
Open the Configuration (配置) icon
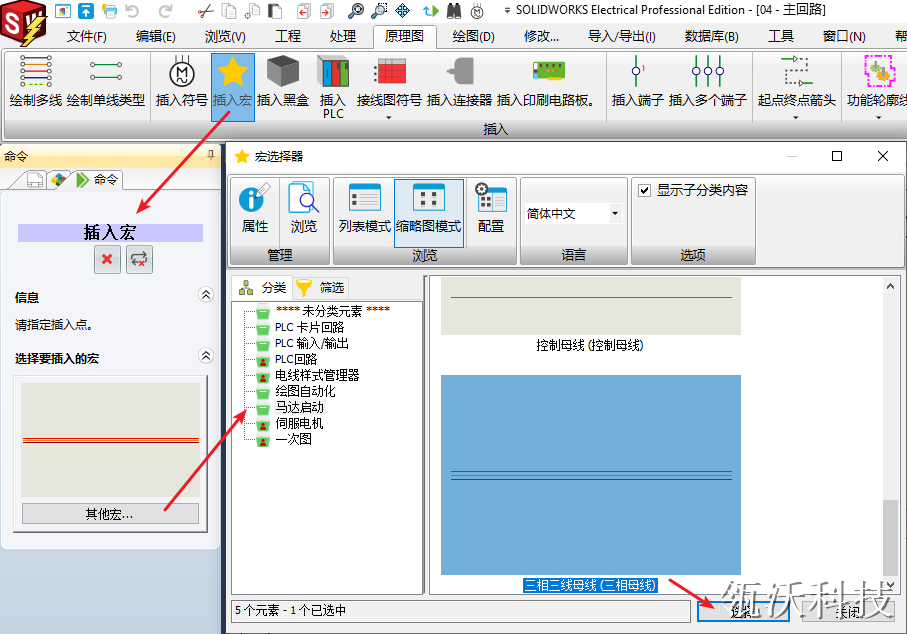[491, 208]
